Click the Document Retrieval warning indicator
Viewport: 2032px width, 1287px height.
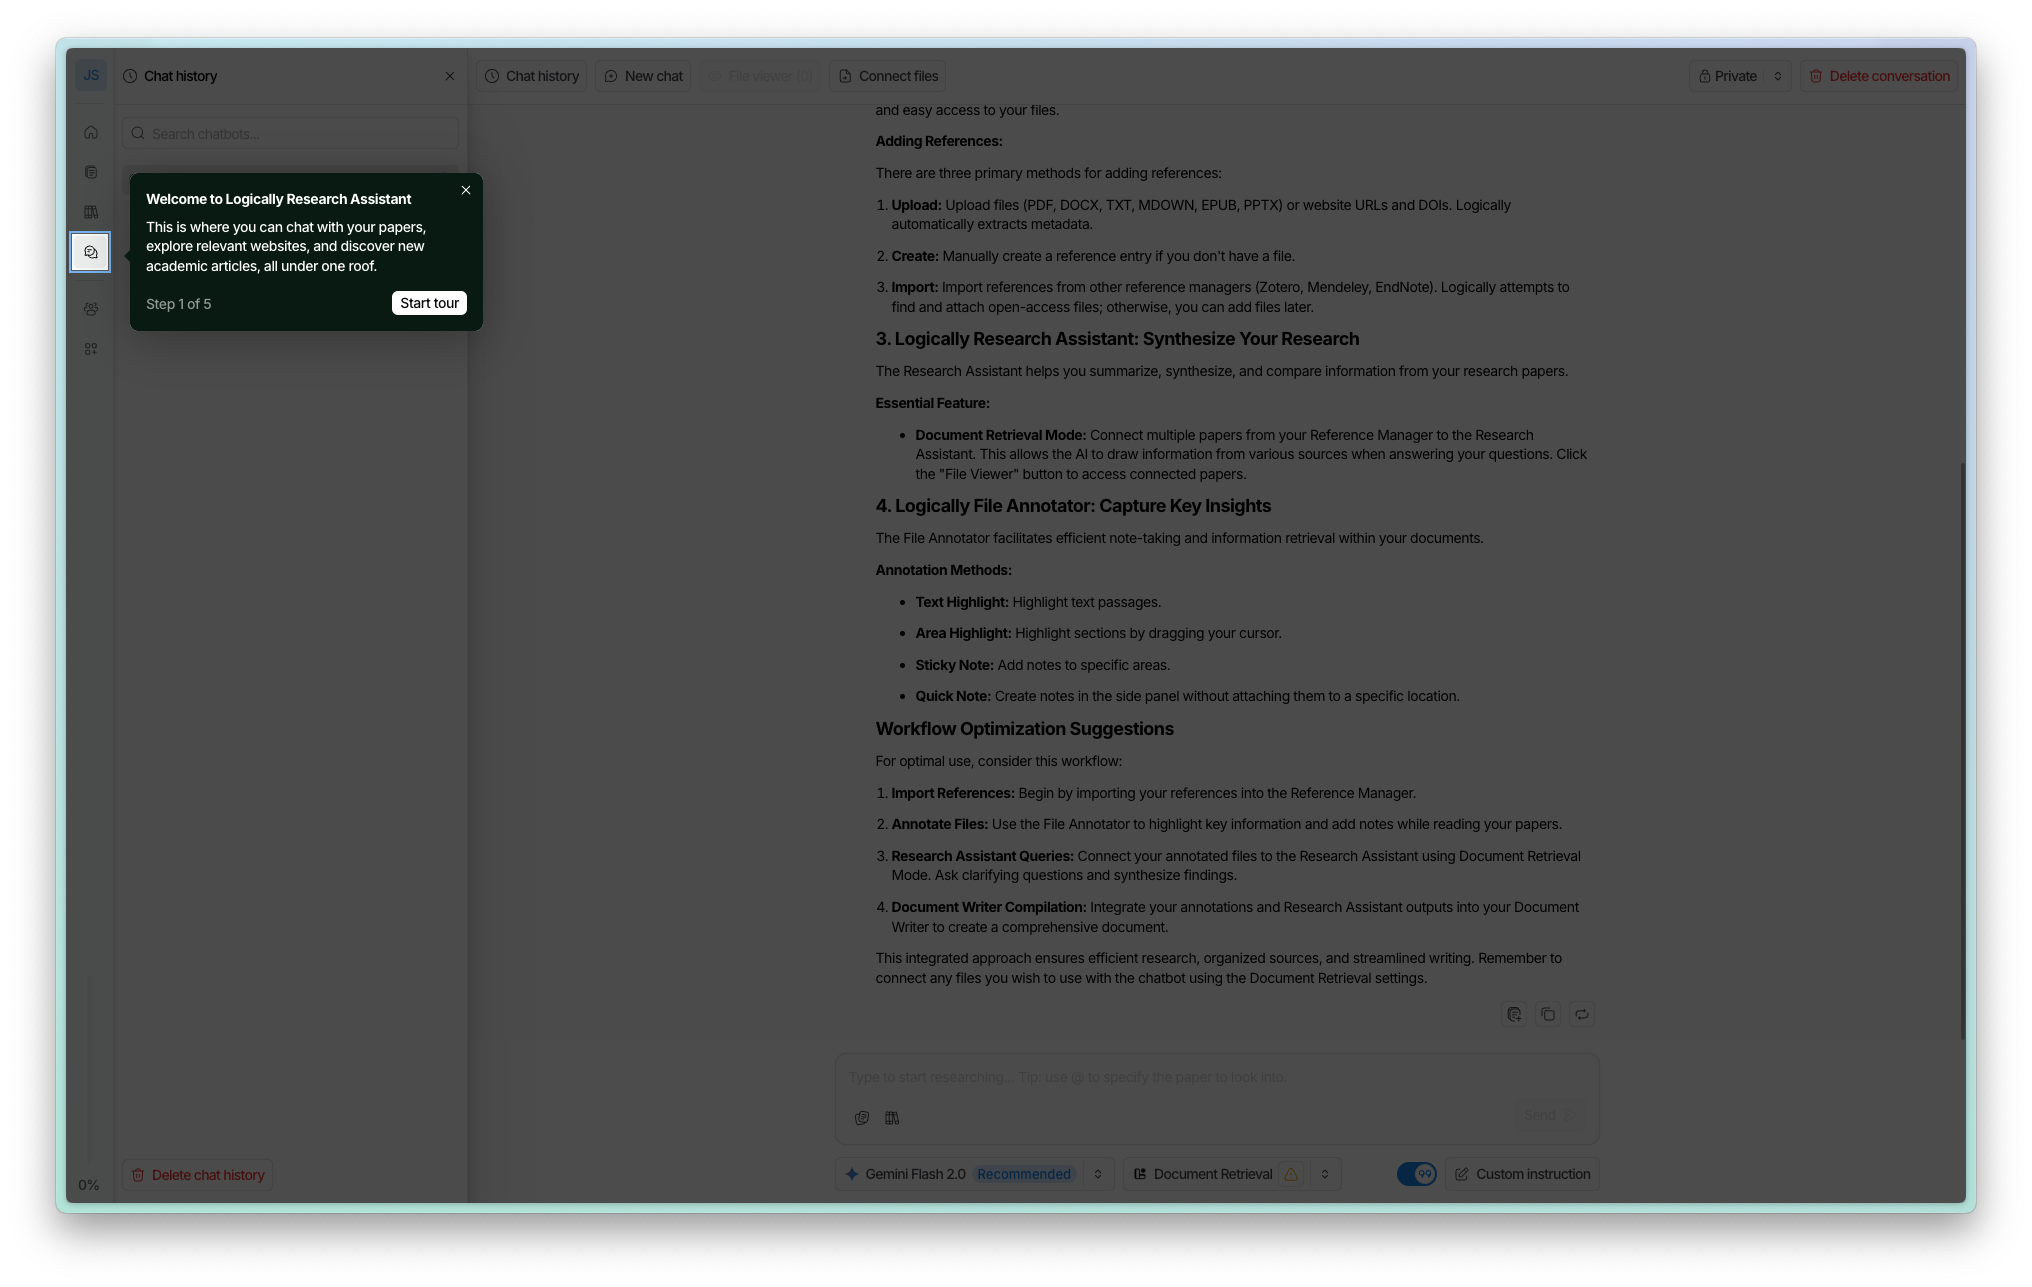[1291, 1174]
